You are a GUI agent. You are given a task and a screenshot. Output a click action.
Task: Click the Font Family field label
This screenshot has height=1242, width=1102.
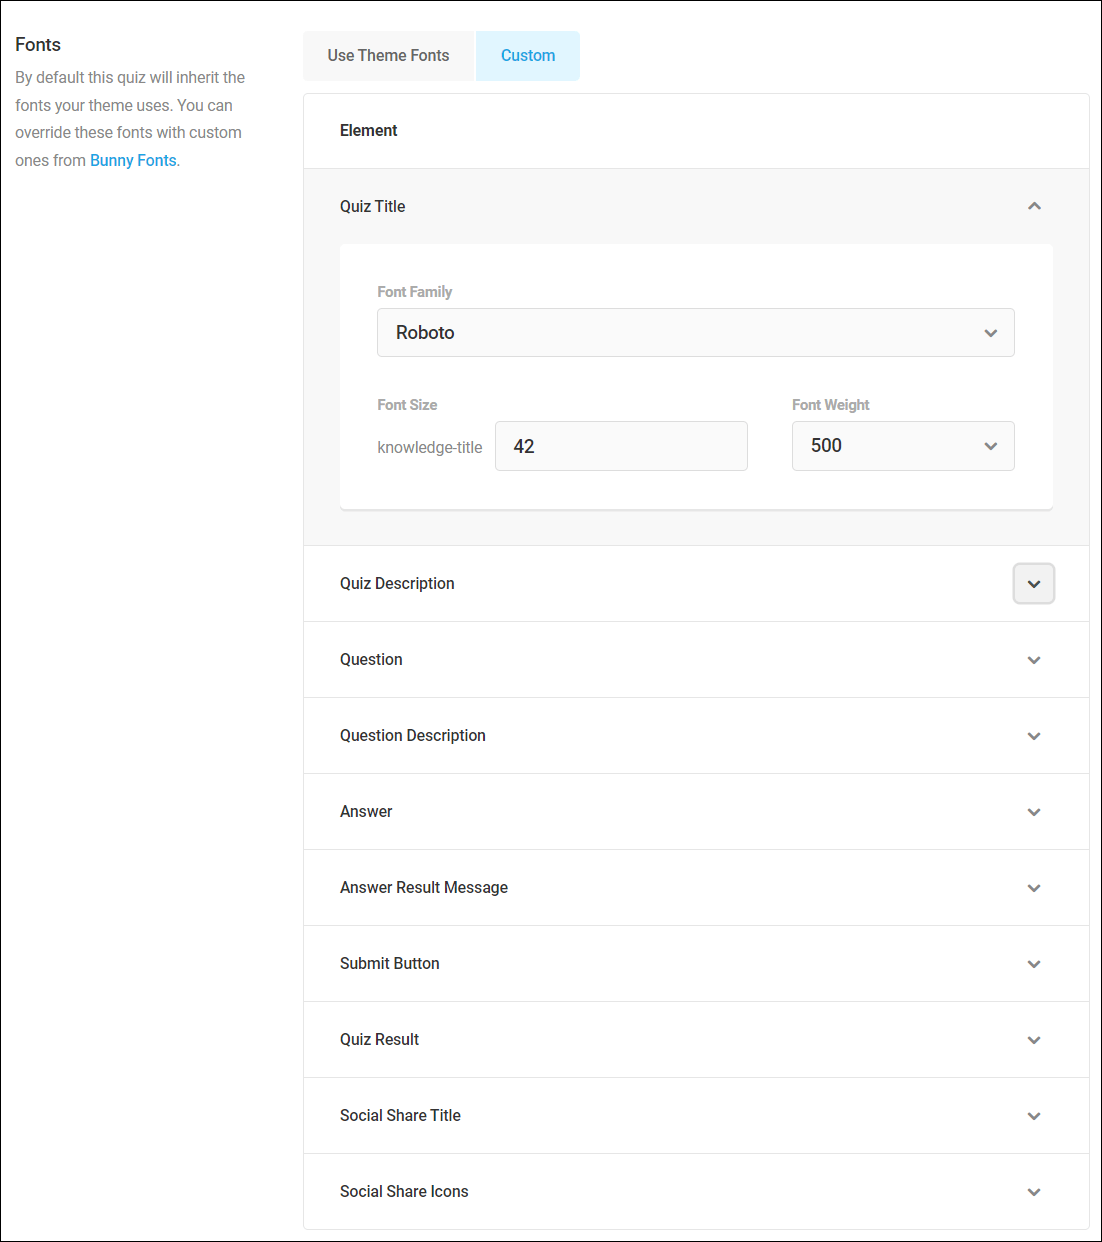414,292
